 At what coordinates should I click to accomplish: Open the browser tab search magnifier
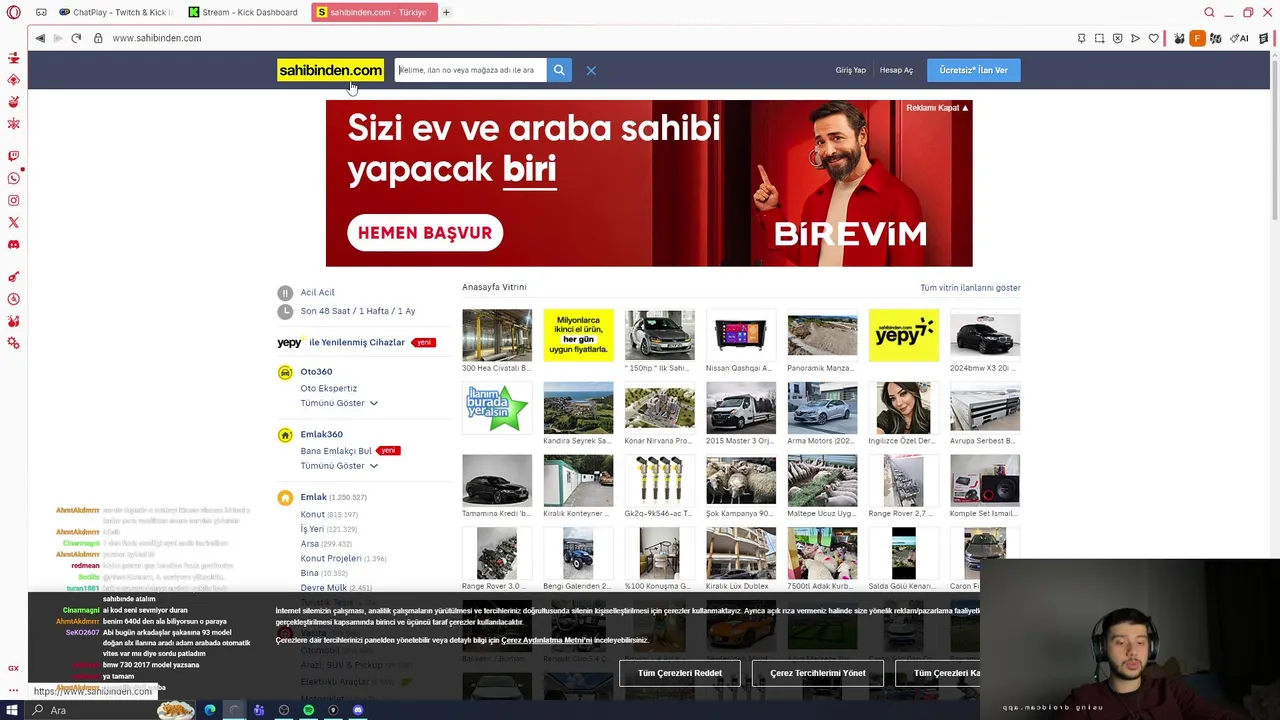(x=1209, y=12)
